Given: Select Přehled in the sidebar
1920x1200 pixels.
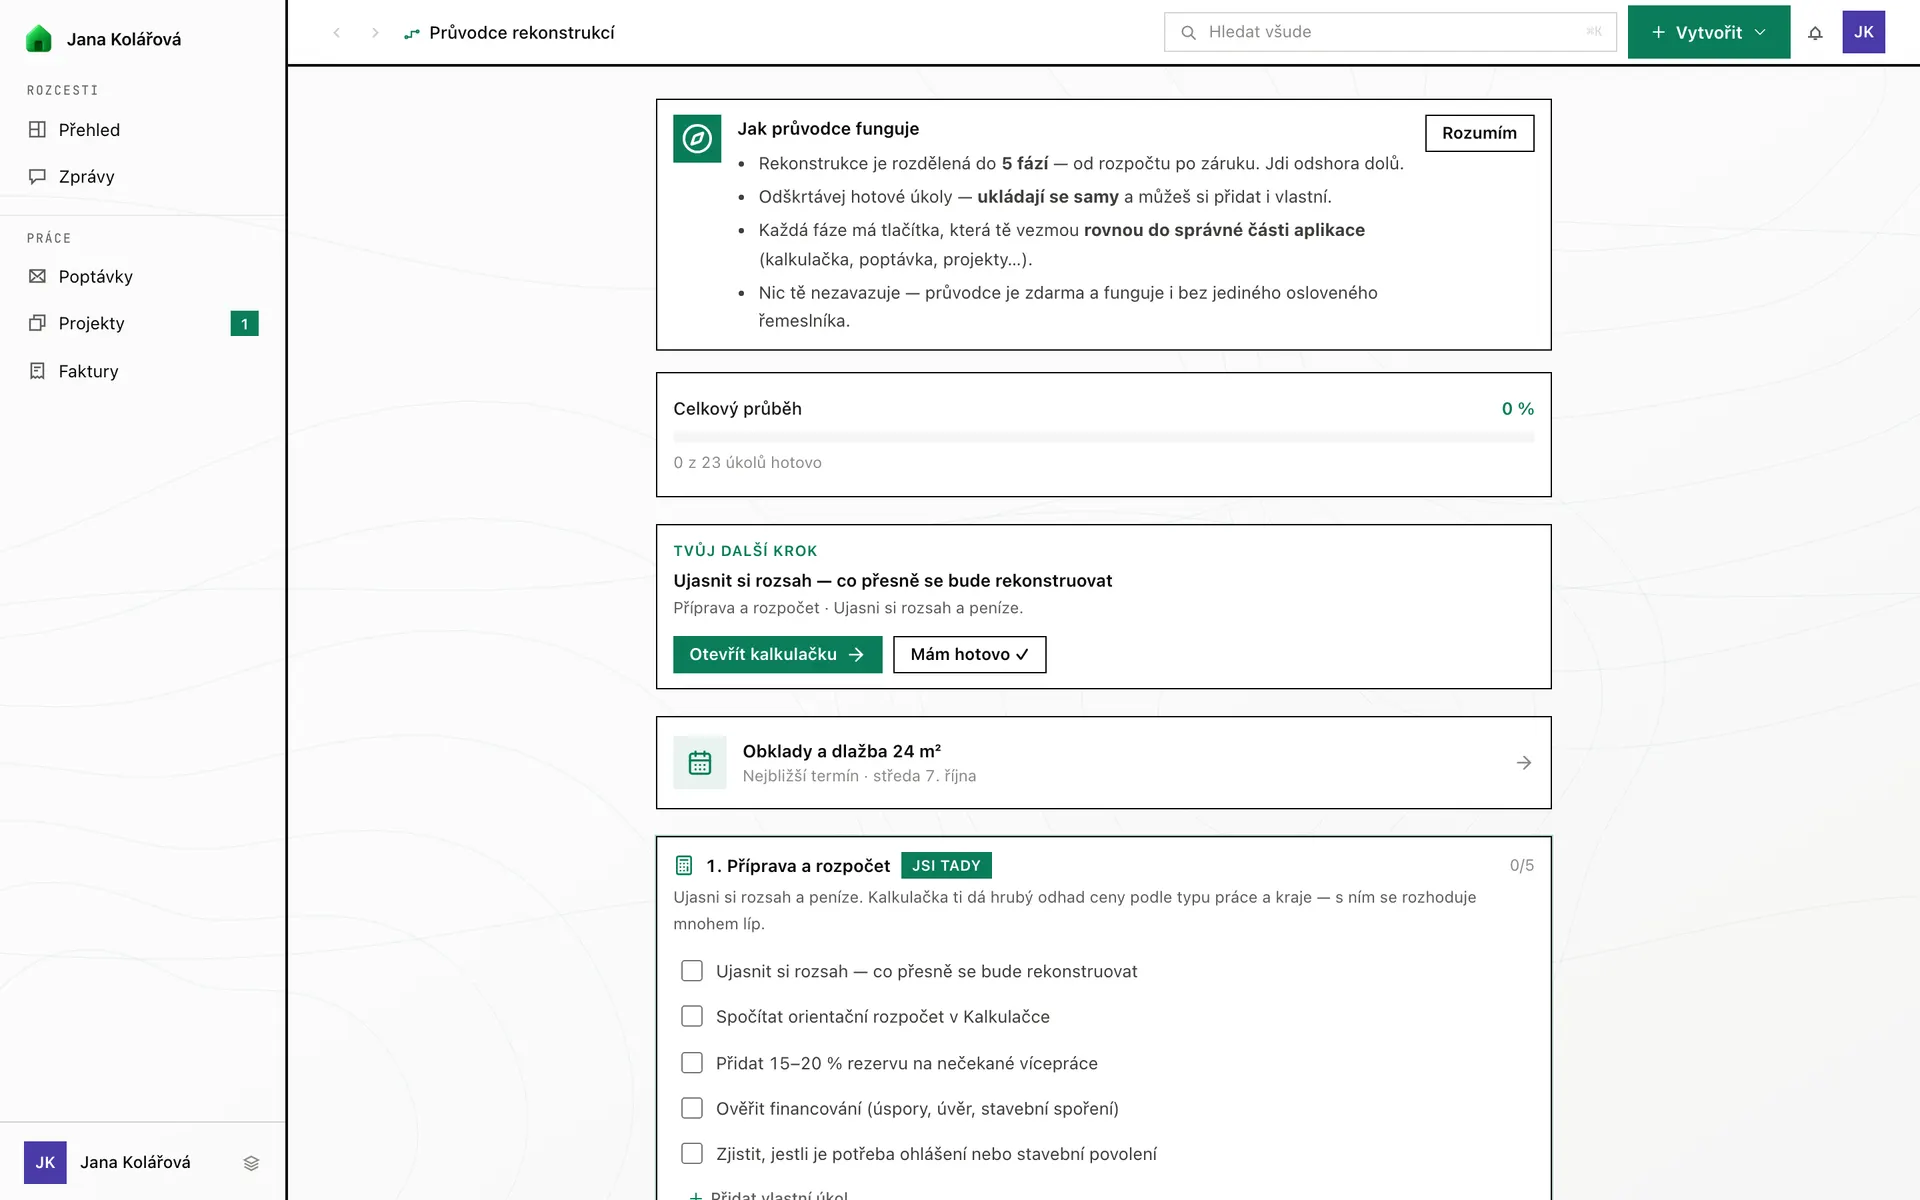Looking at the screenshot, I should pos(142,129).
